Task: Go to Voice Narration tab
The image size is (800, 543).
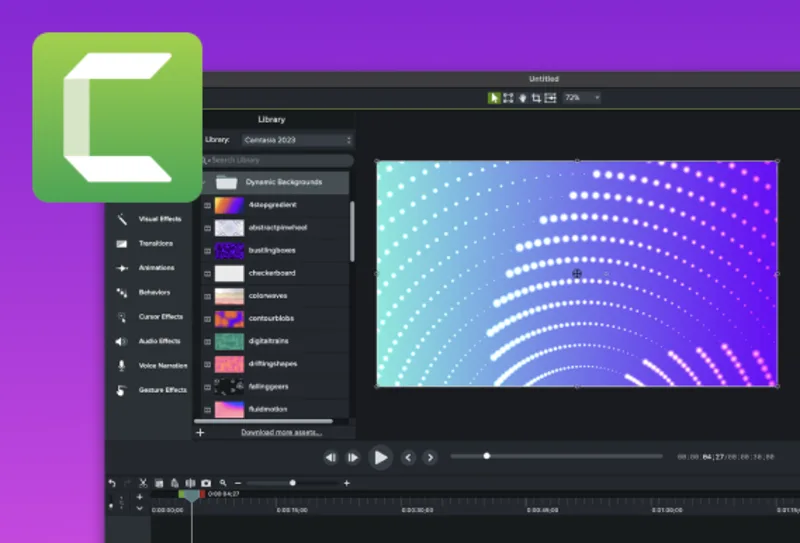Action: 152,365
